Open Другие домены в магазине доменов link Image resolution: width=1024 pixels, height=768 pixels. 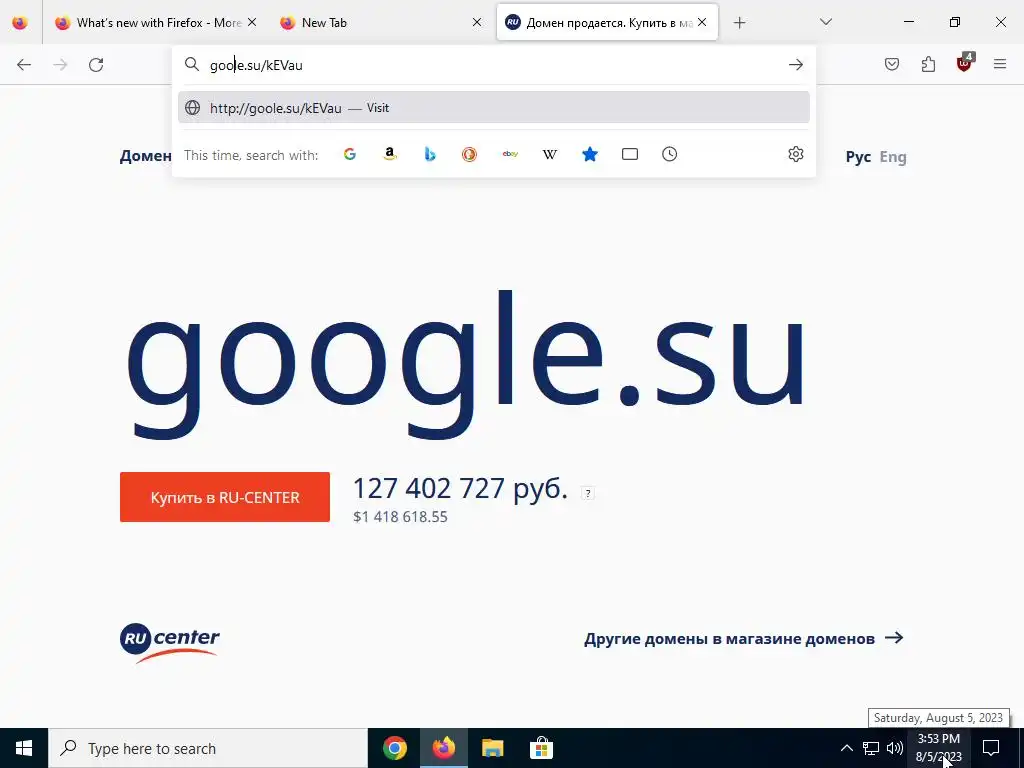(744, 638)
